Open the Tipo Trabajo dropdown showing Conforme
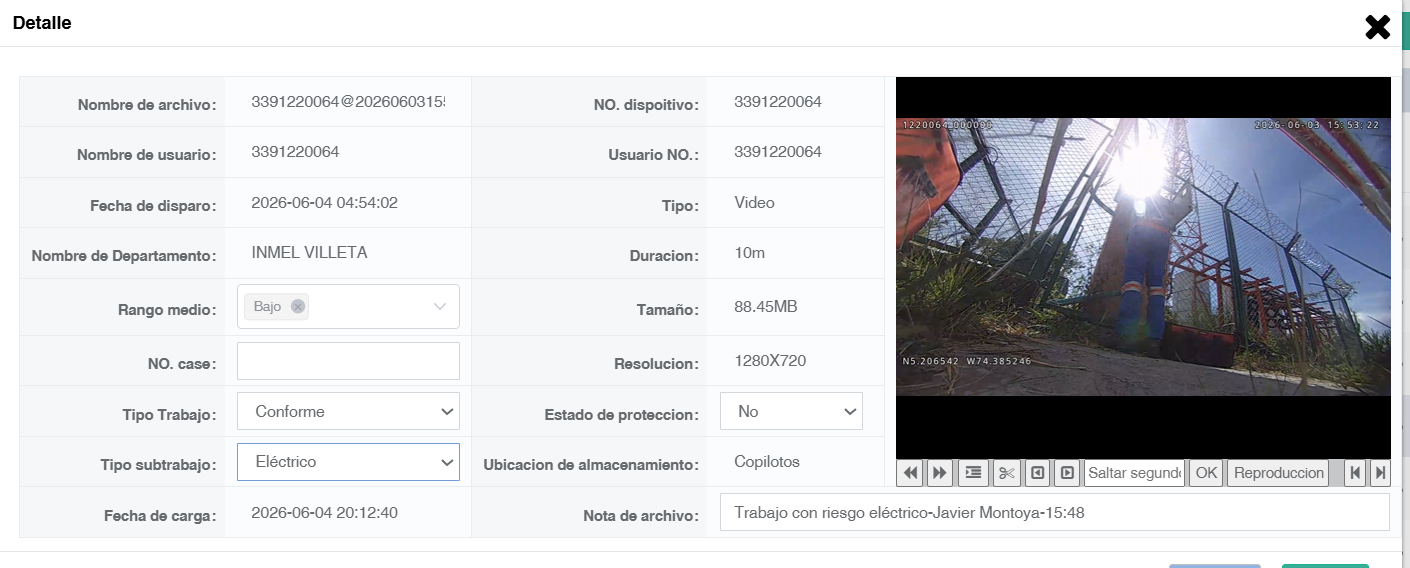The width and height of the screenshot is (1410, 568). (348, 411)
